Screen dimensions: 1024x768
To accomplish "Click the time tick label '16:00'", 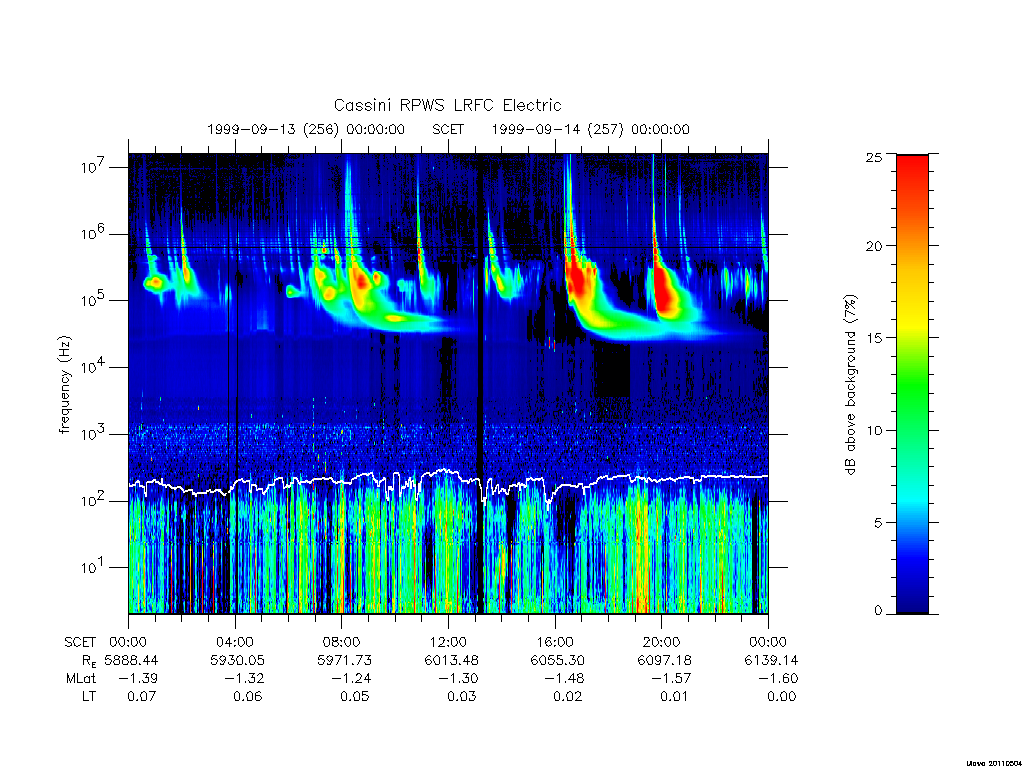I will [555, 642].
